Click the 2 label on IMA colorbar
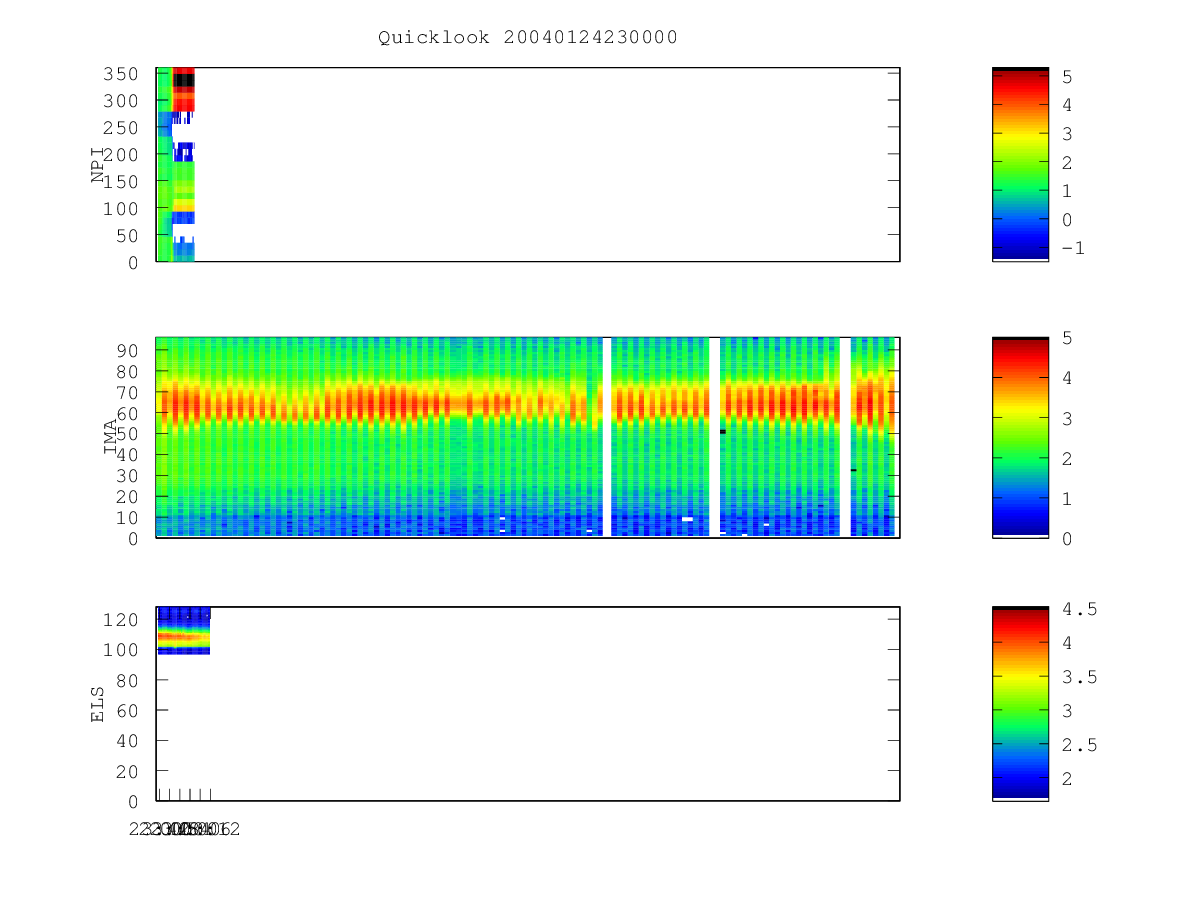This screenshot has height=900, width=1200. tap(1066, 458)
